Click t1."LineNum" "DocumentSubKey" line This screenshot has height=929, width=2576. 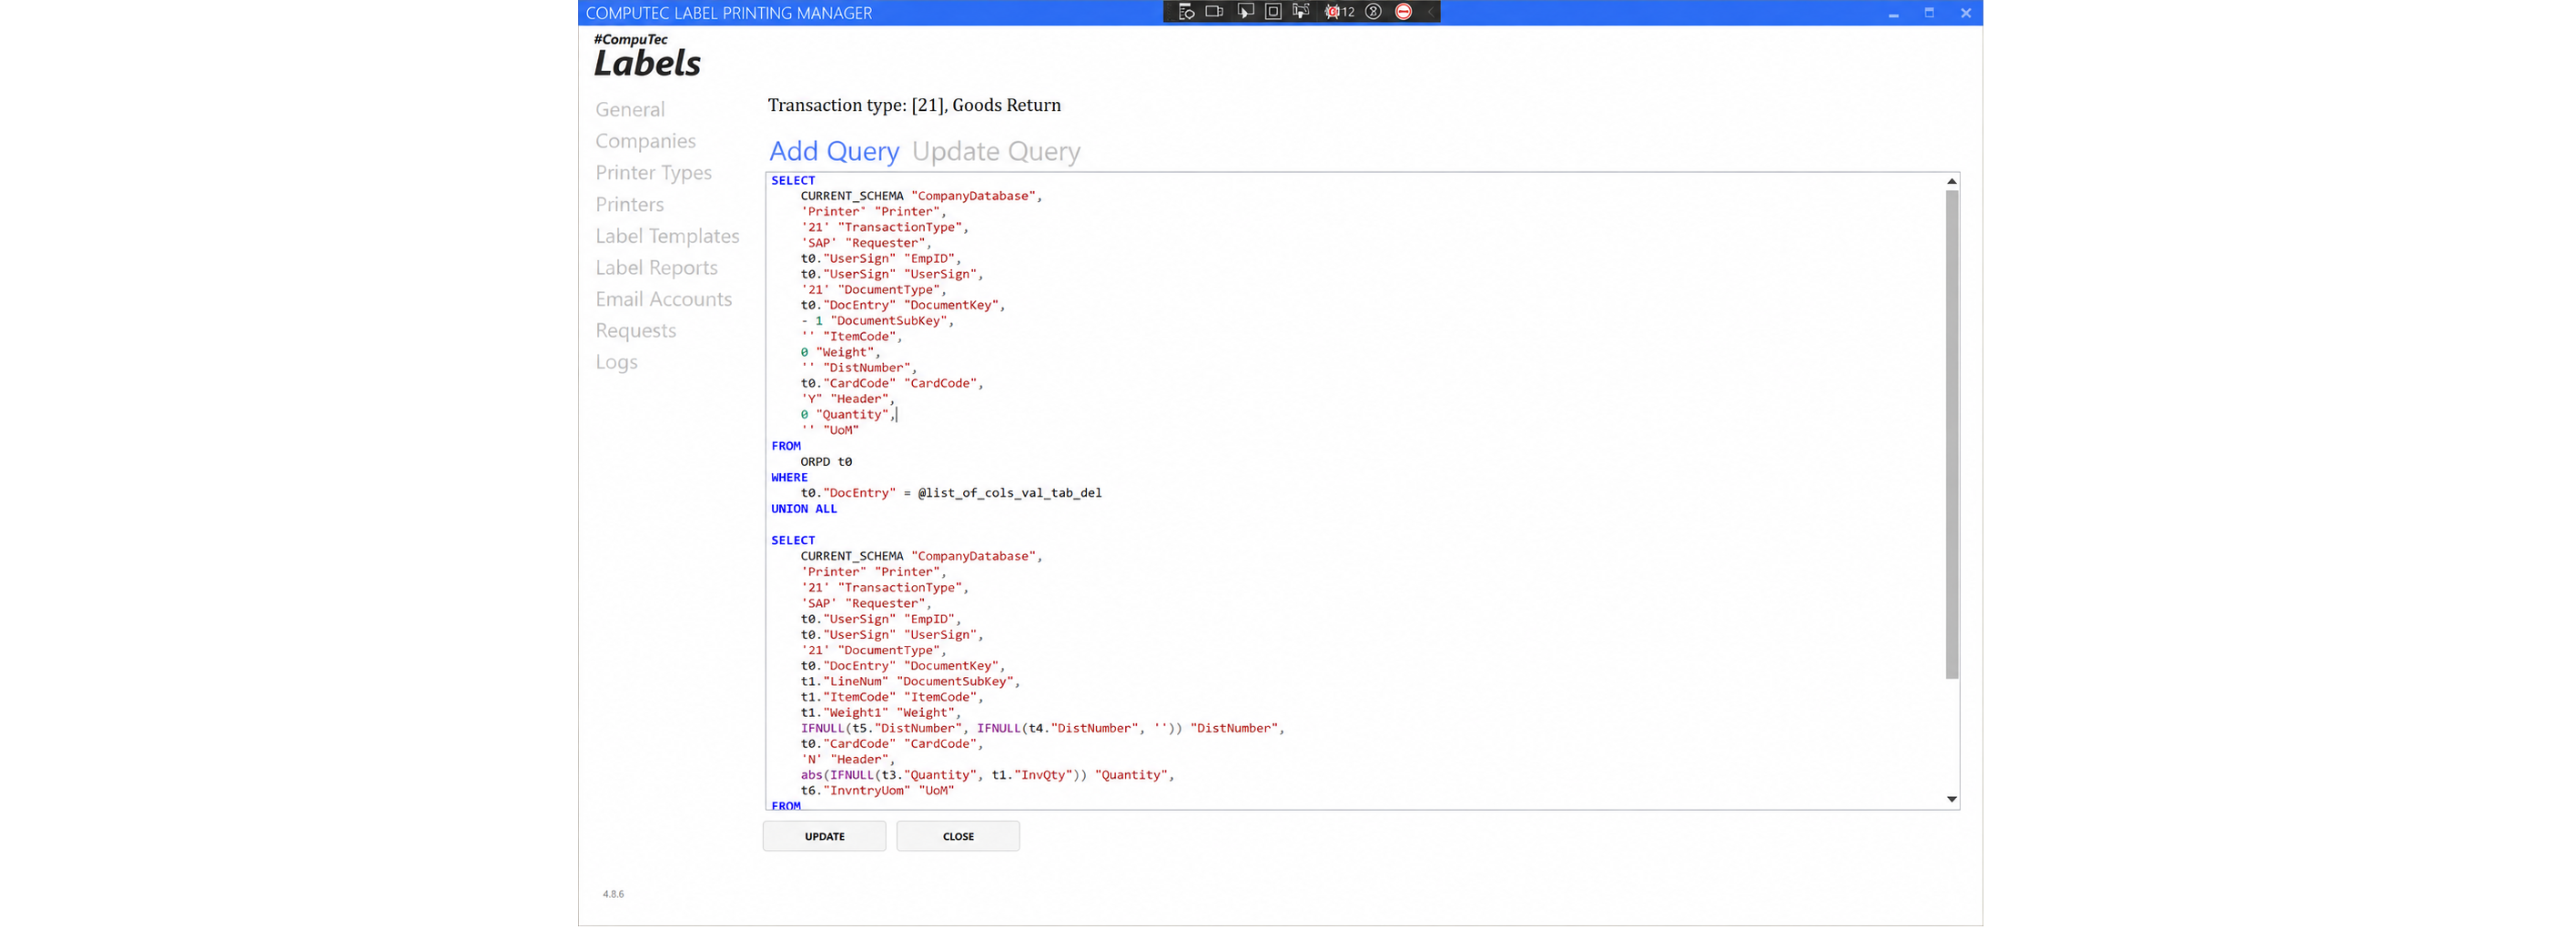[x=910, y=681]
